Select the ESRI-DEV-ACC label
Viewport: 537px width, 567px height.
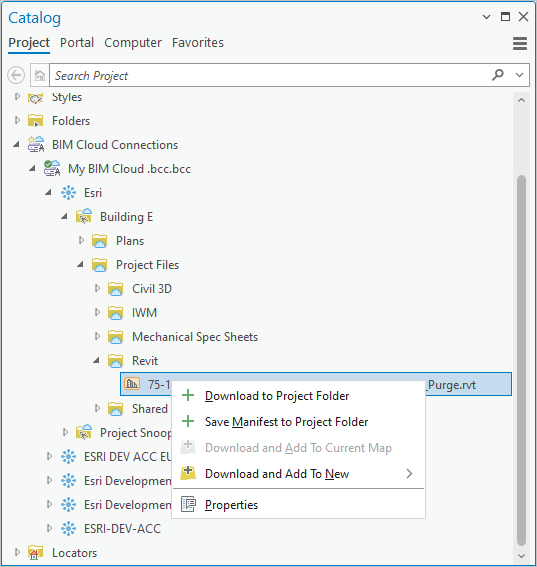123,529
